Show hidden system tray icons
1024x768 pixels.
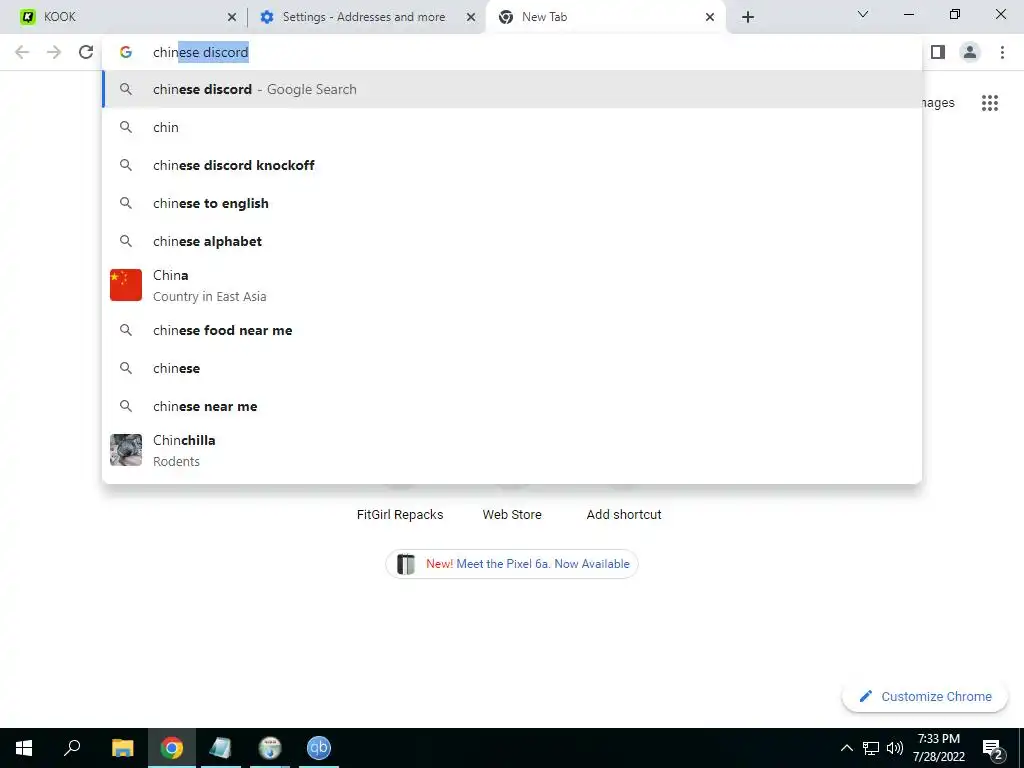846,748
